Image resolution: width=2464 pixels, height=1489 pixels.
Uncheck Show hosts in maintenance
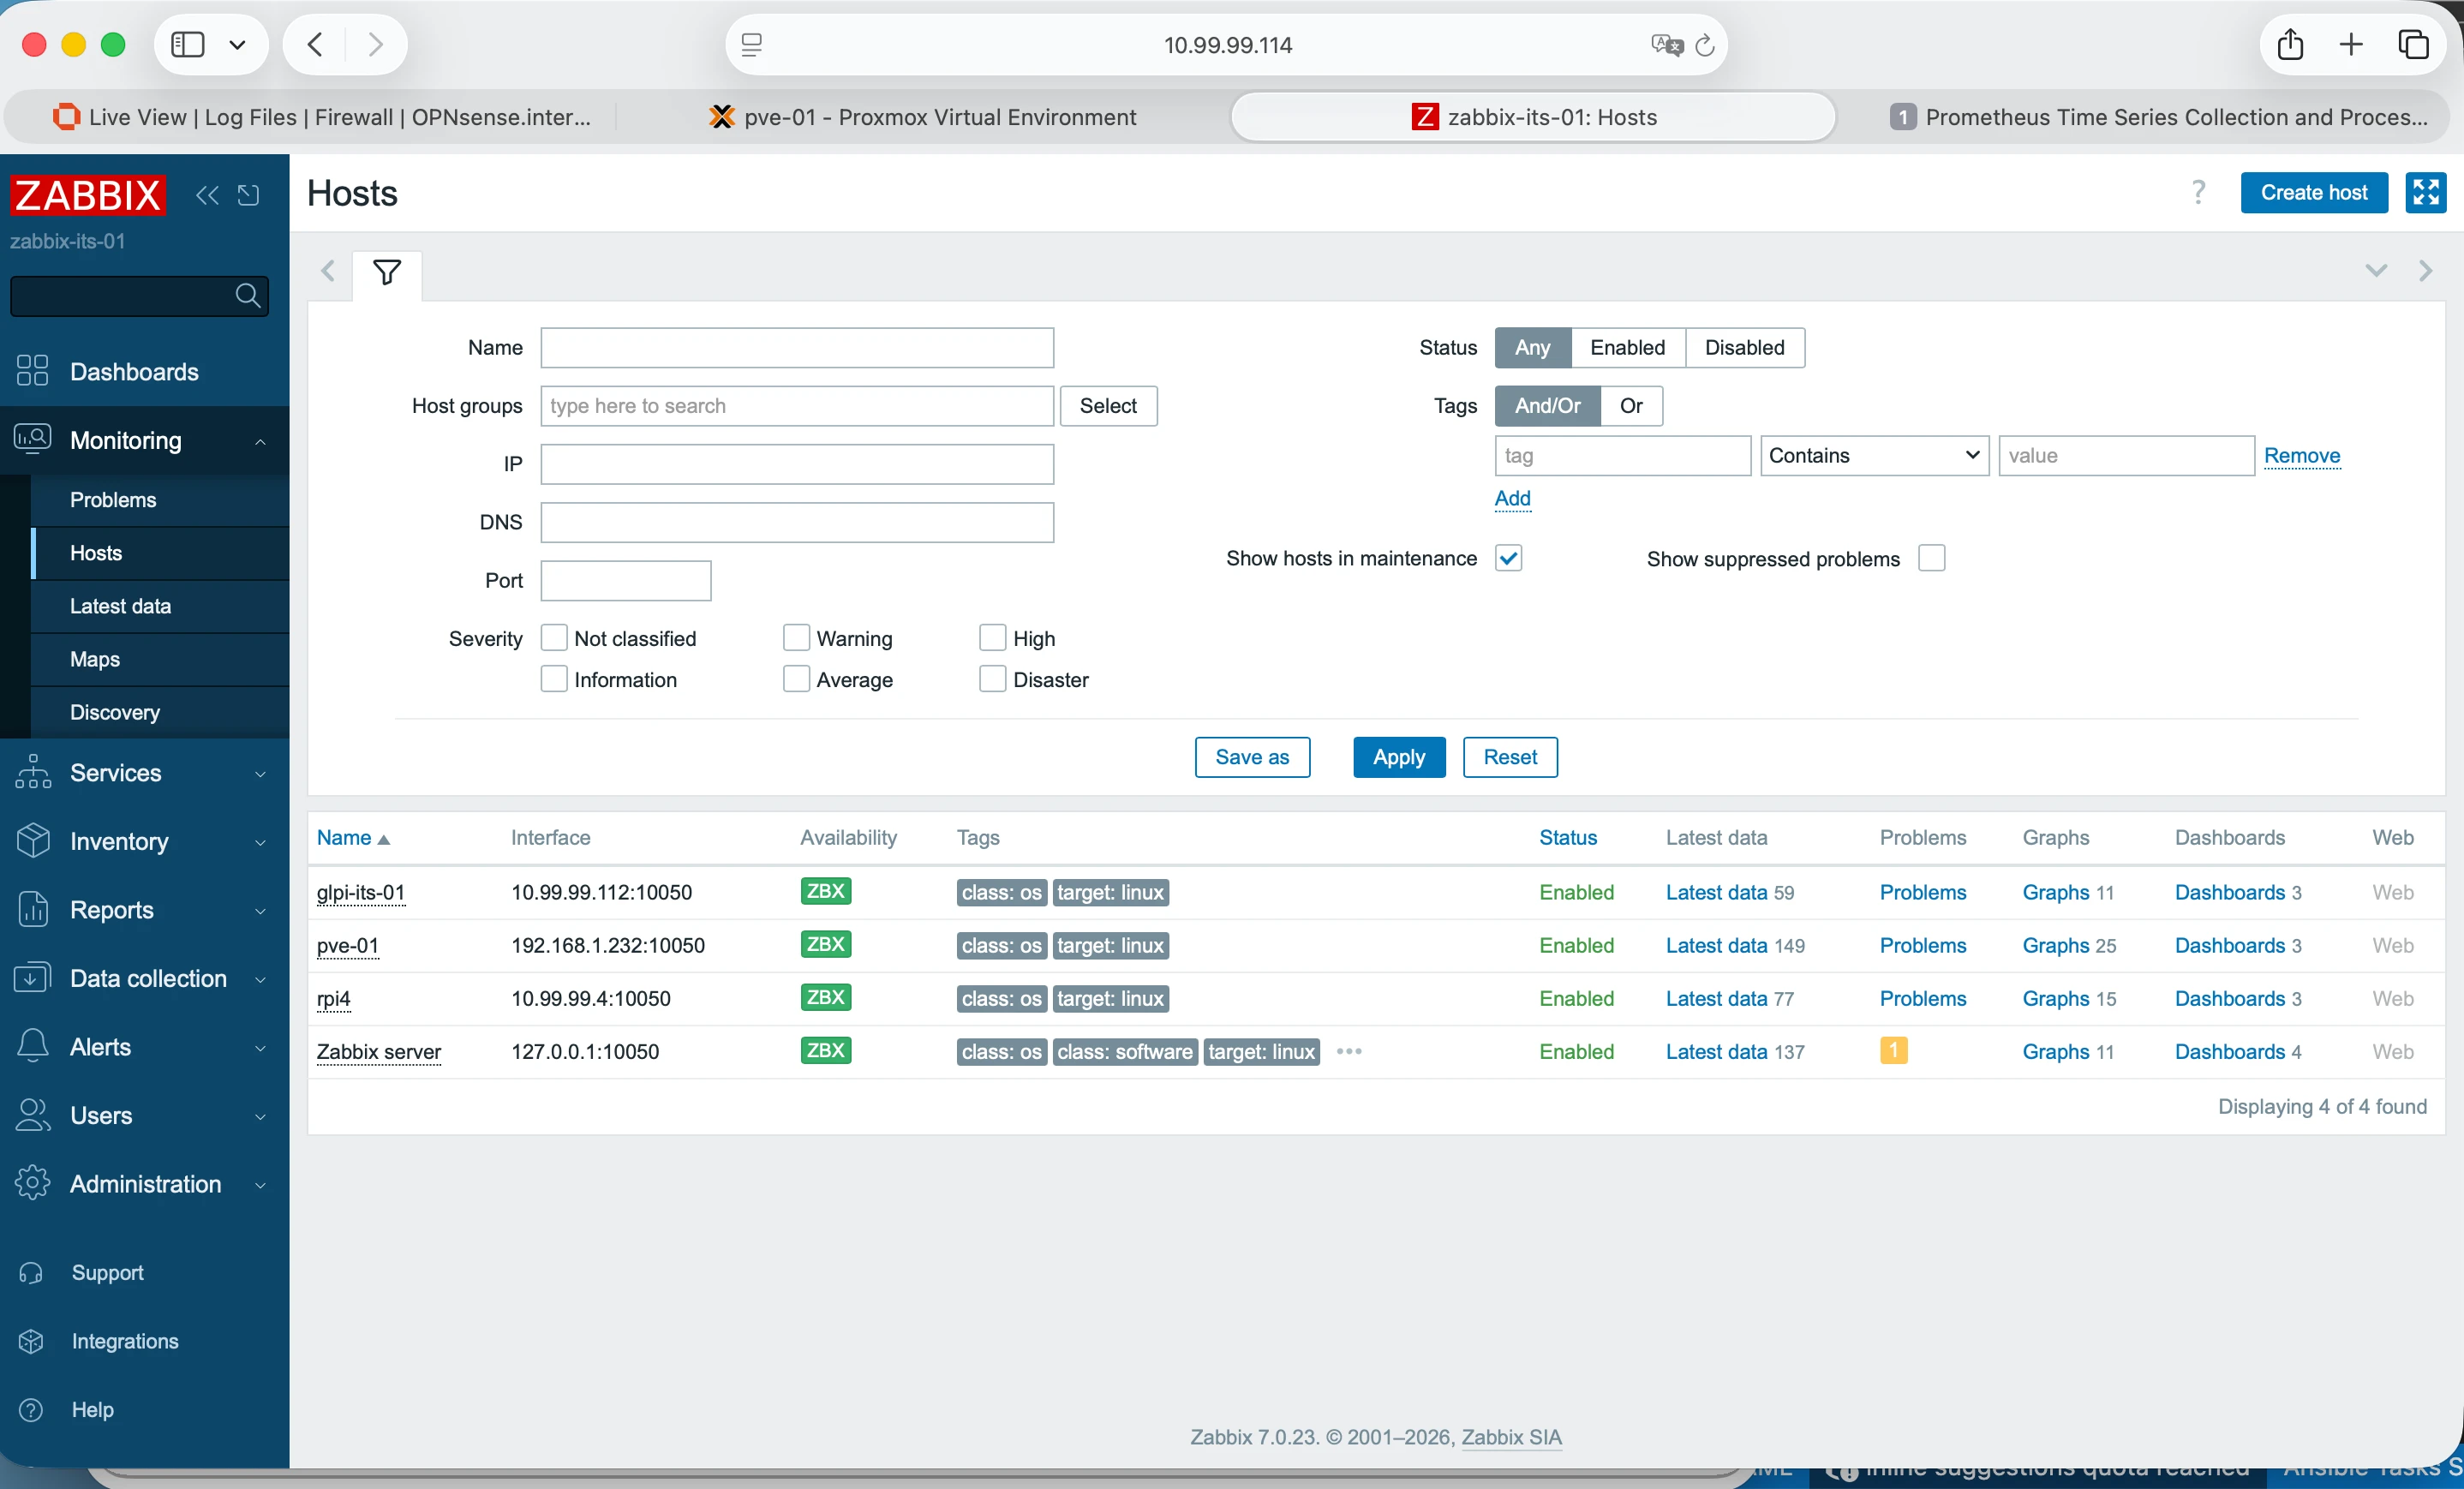[1509, 558]
